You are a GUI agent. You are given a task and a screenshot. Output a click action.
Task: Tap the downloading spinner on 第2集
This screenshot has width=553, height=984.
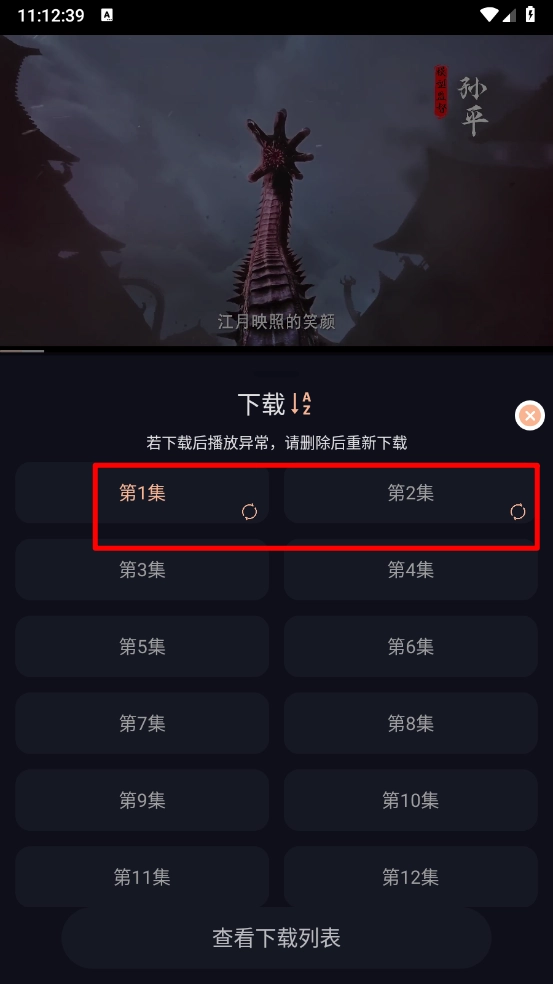(518, 512)
